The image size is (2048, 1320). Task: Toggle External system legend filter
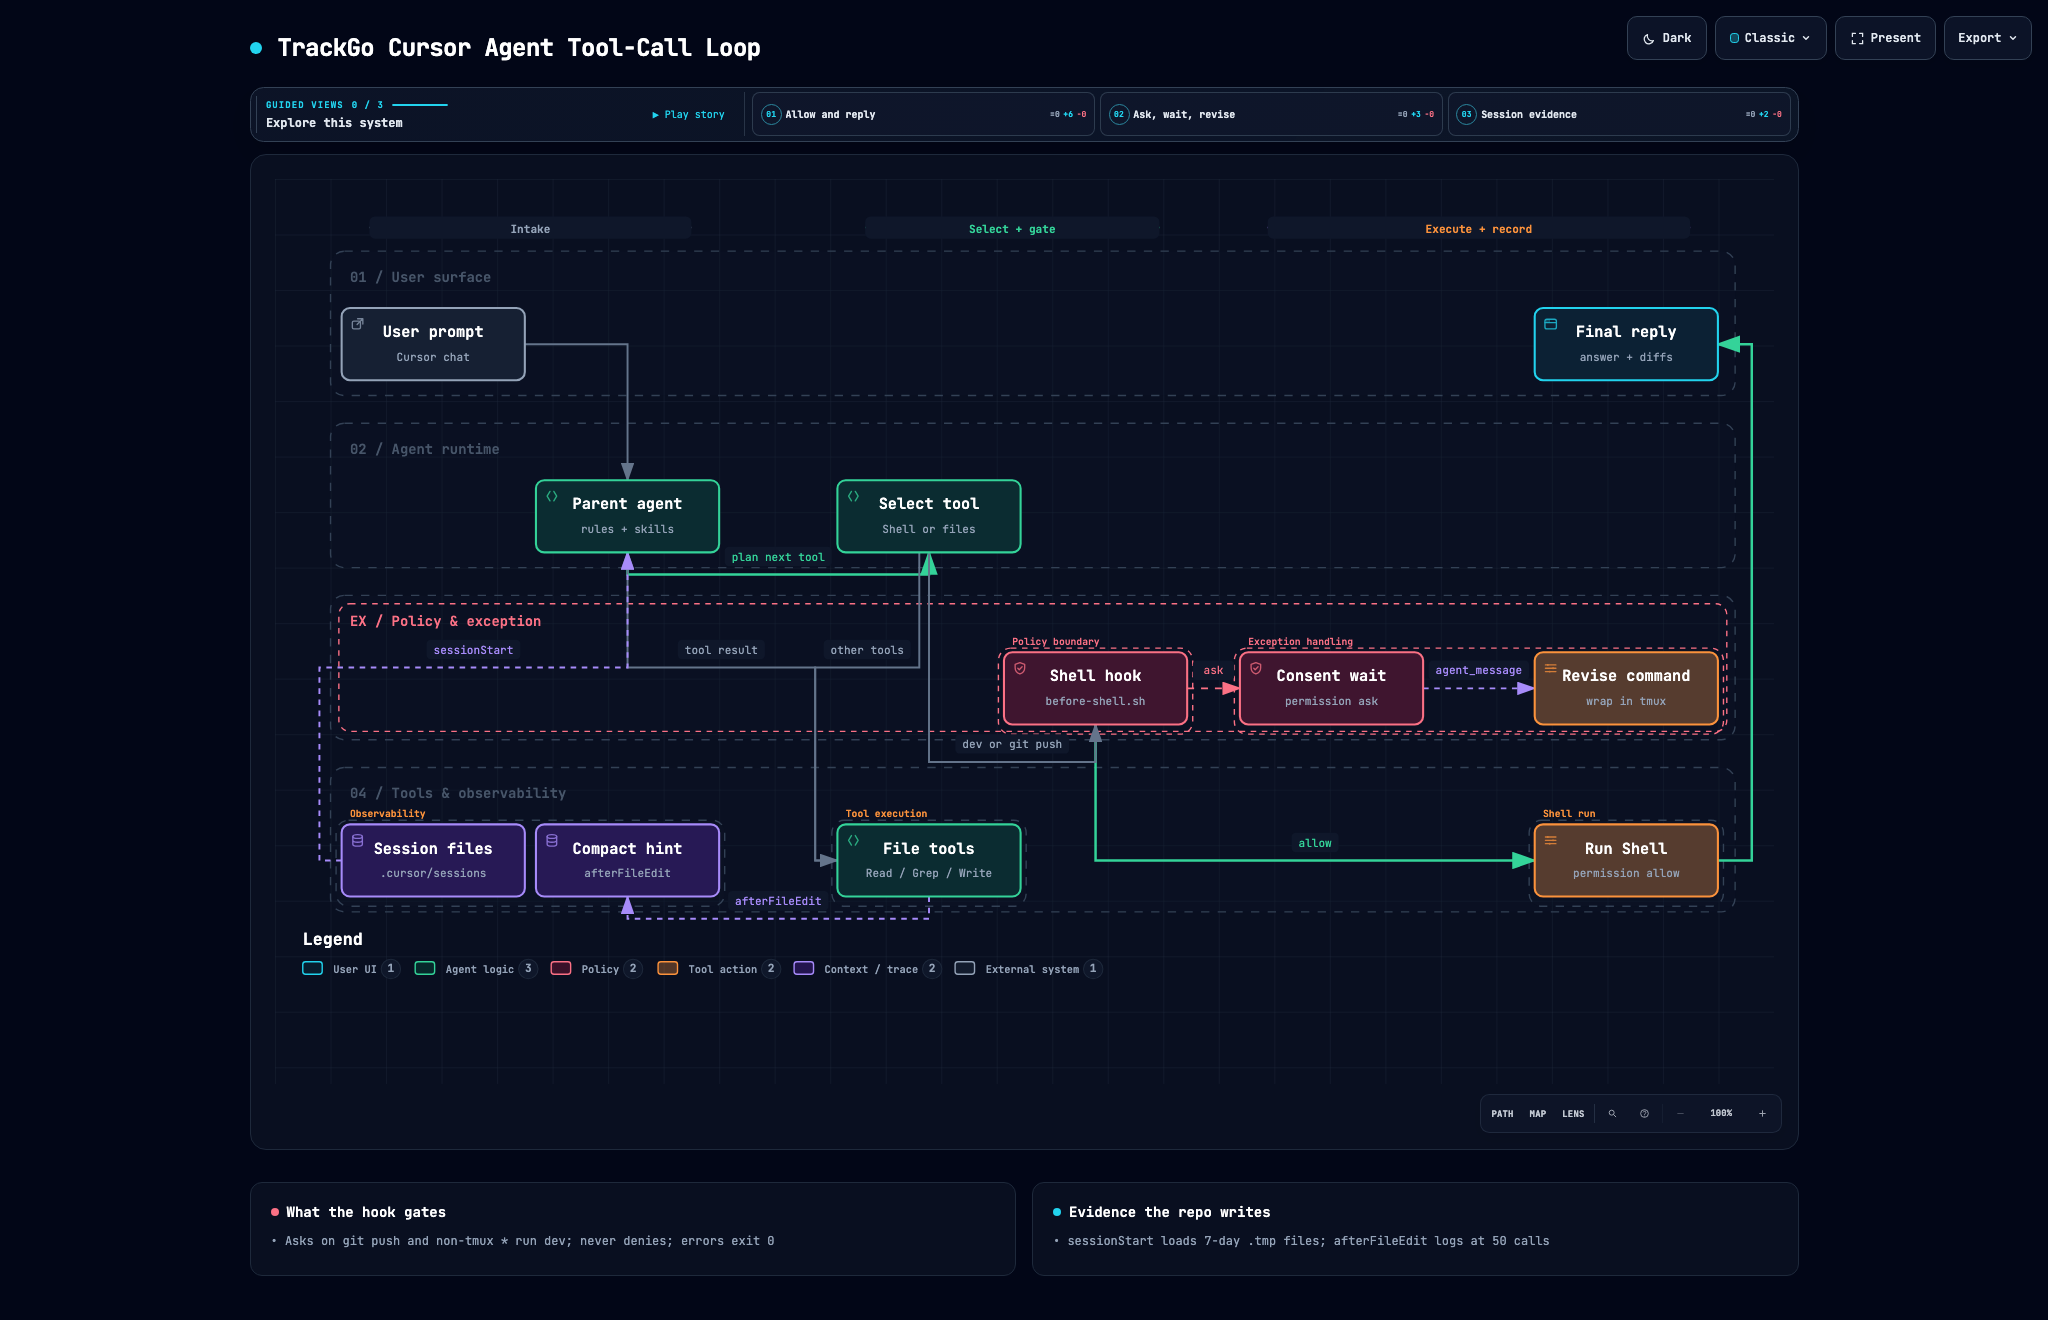point(1028,968)
